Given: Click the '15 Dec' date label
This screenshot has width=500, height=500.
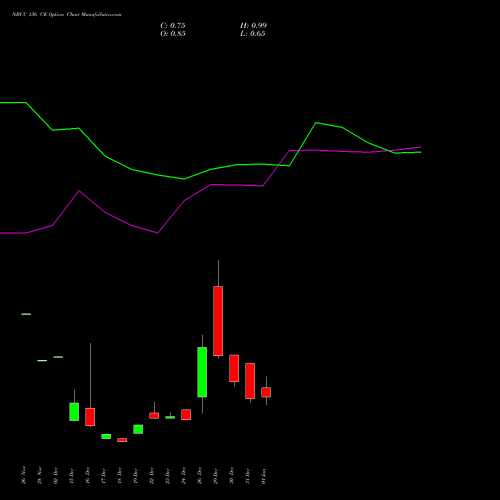Looking at the screenshot, I should click(x=72, y=475).
